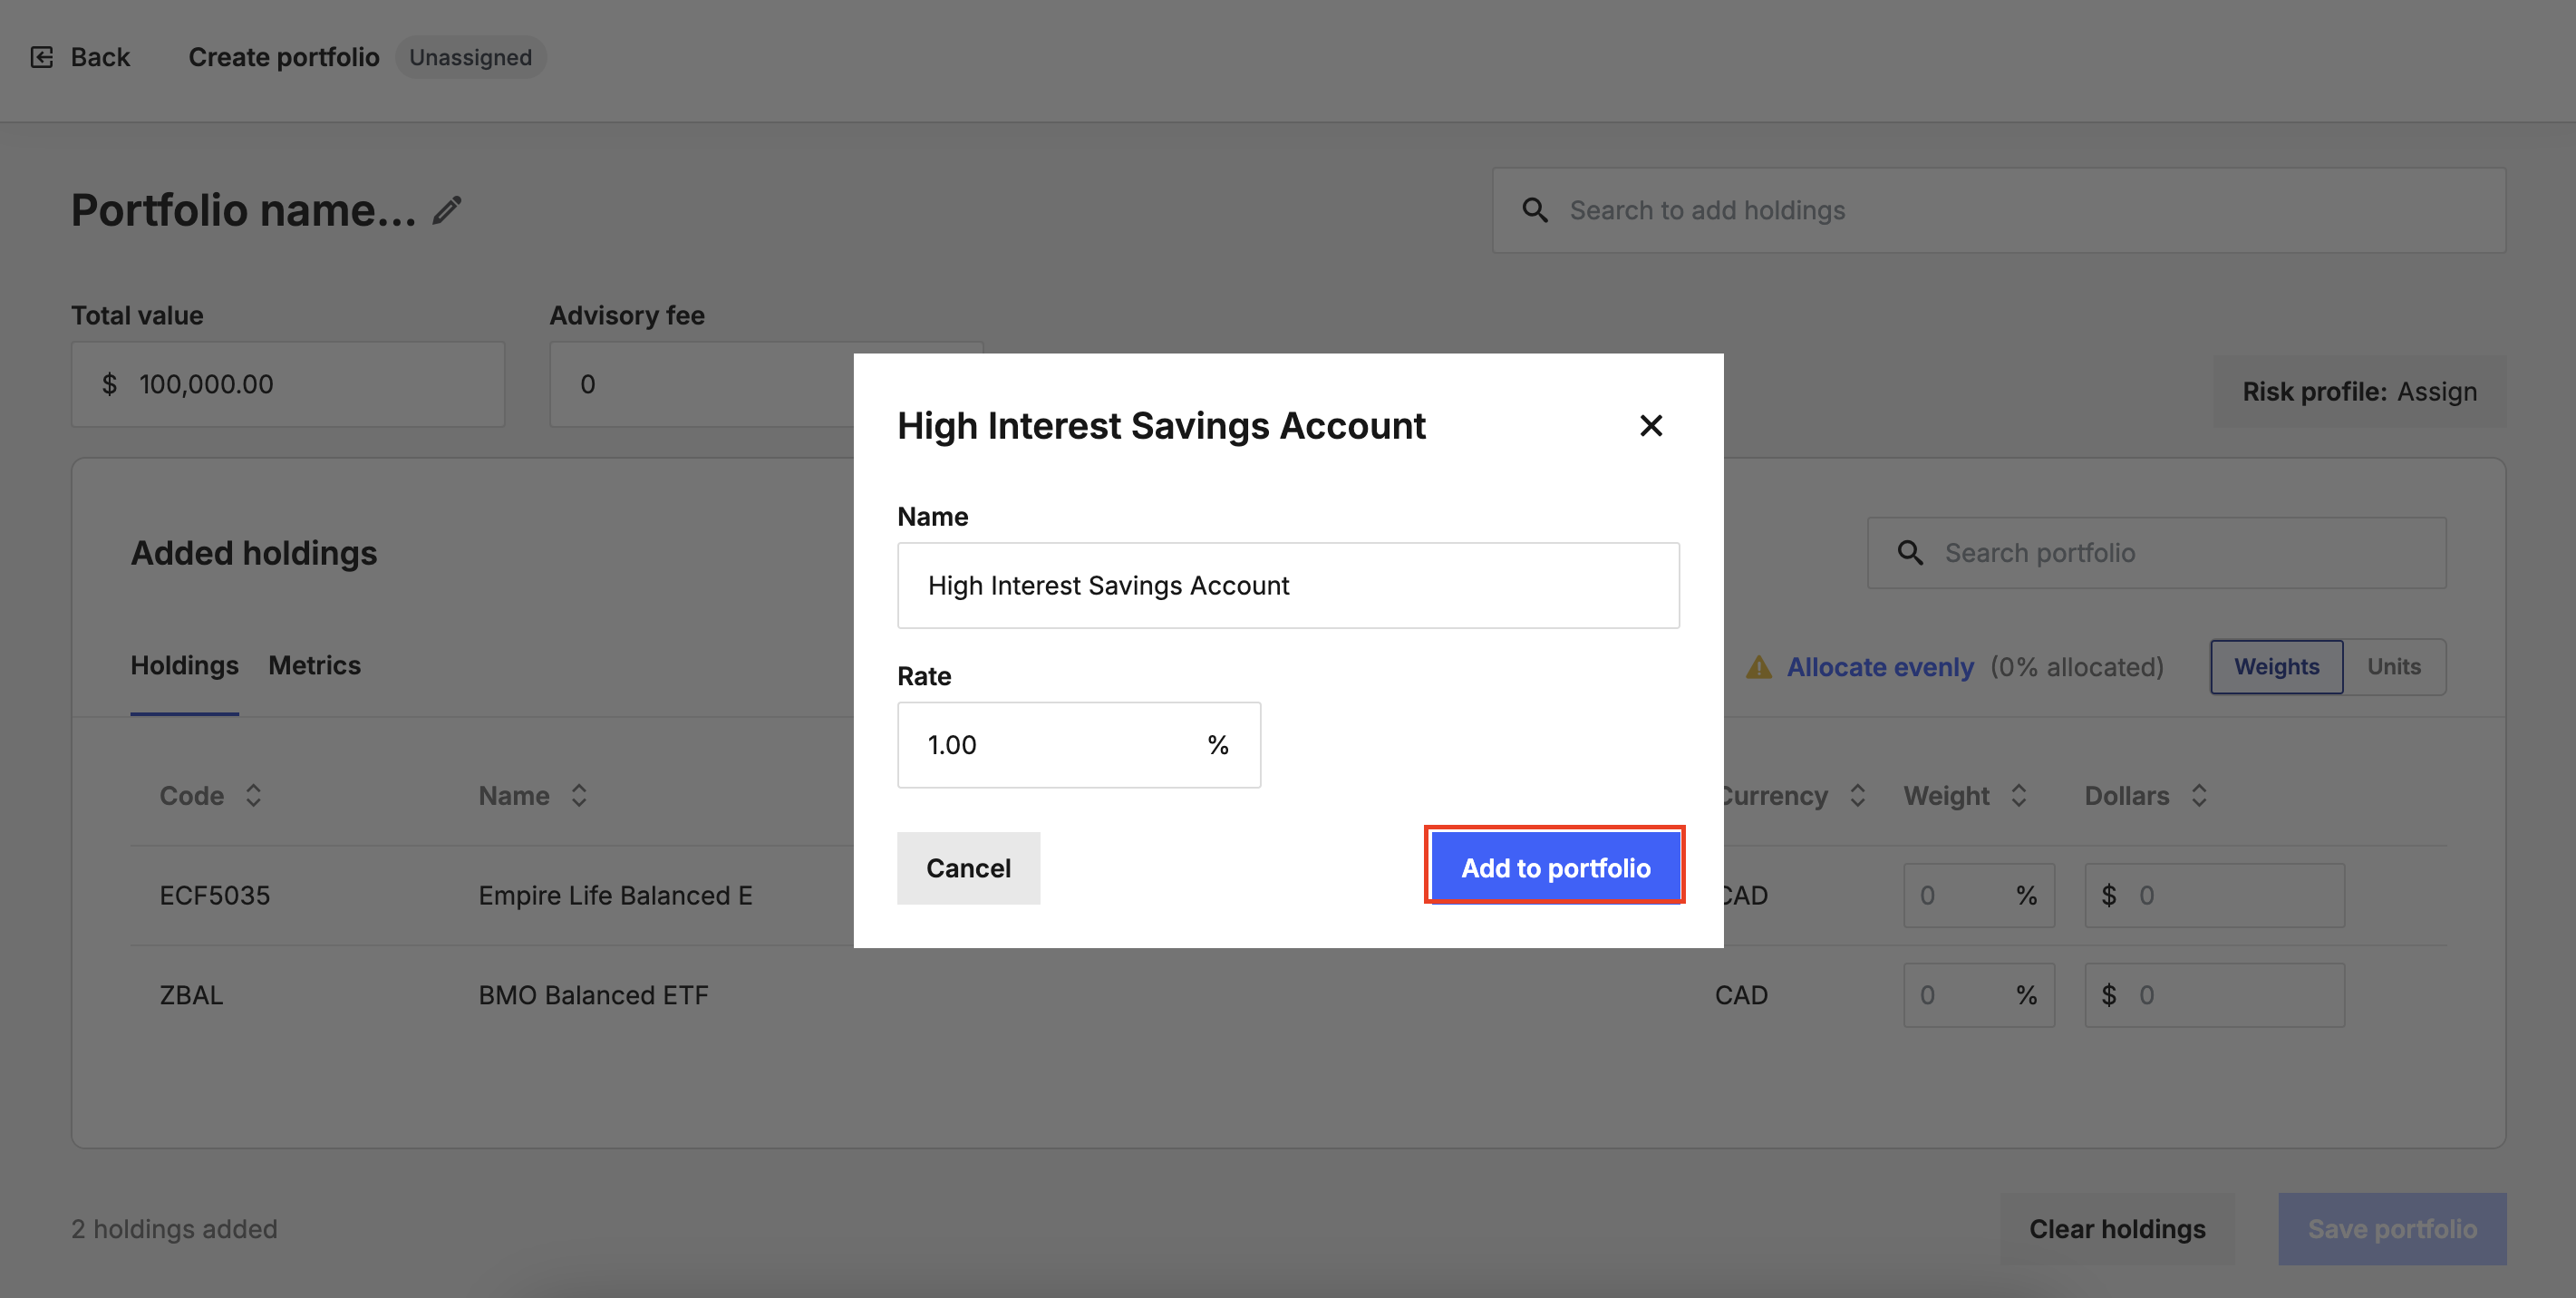Focus Search to add holdings field
Screen dimensions: 2576x1298
1999,210
